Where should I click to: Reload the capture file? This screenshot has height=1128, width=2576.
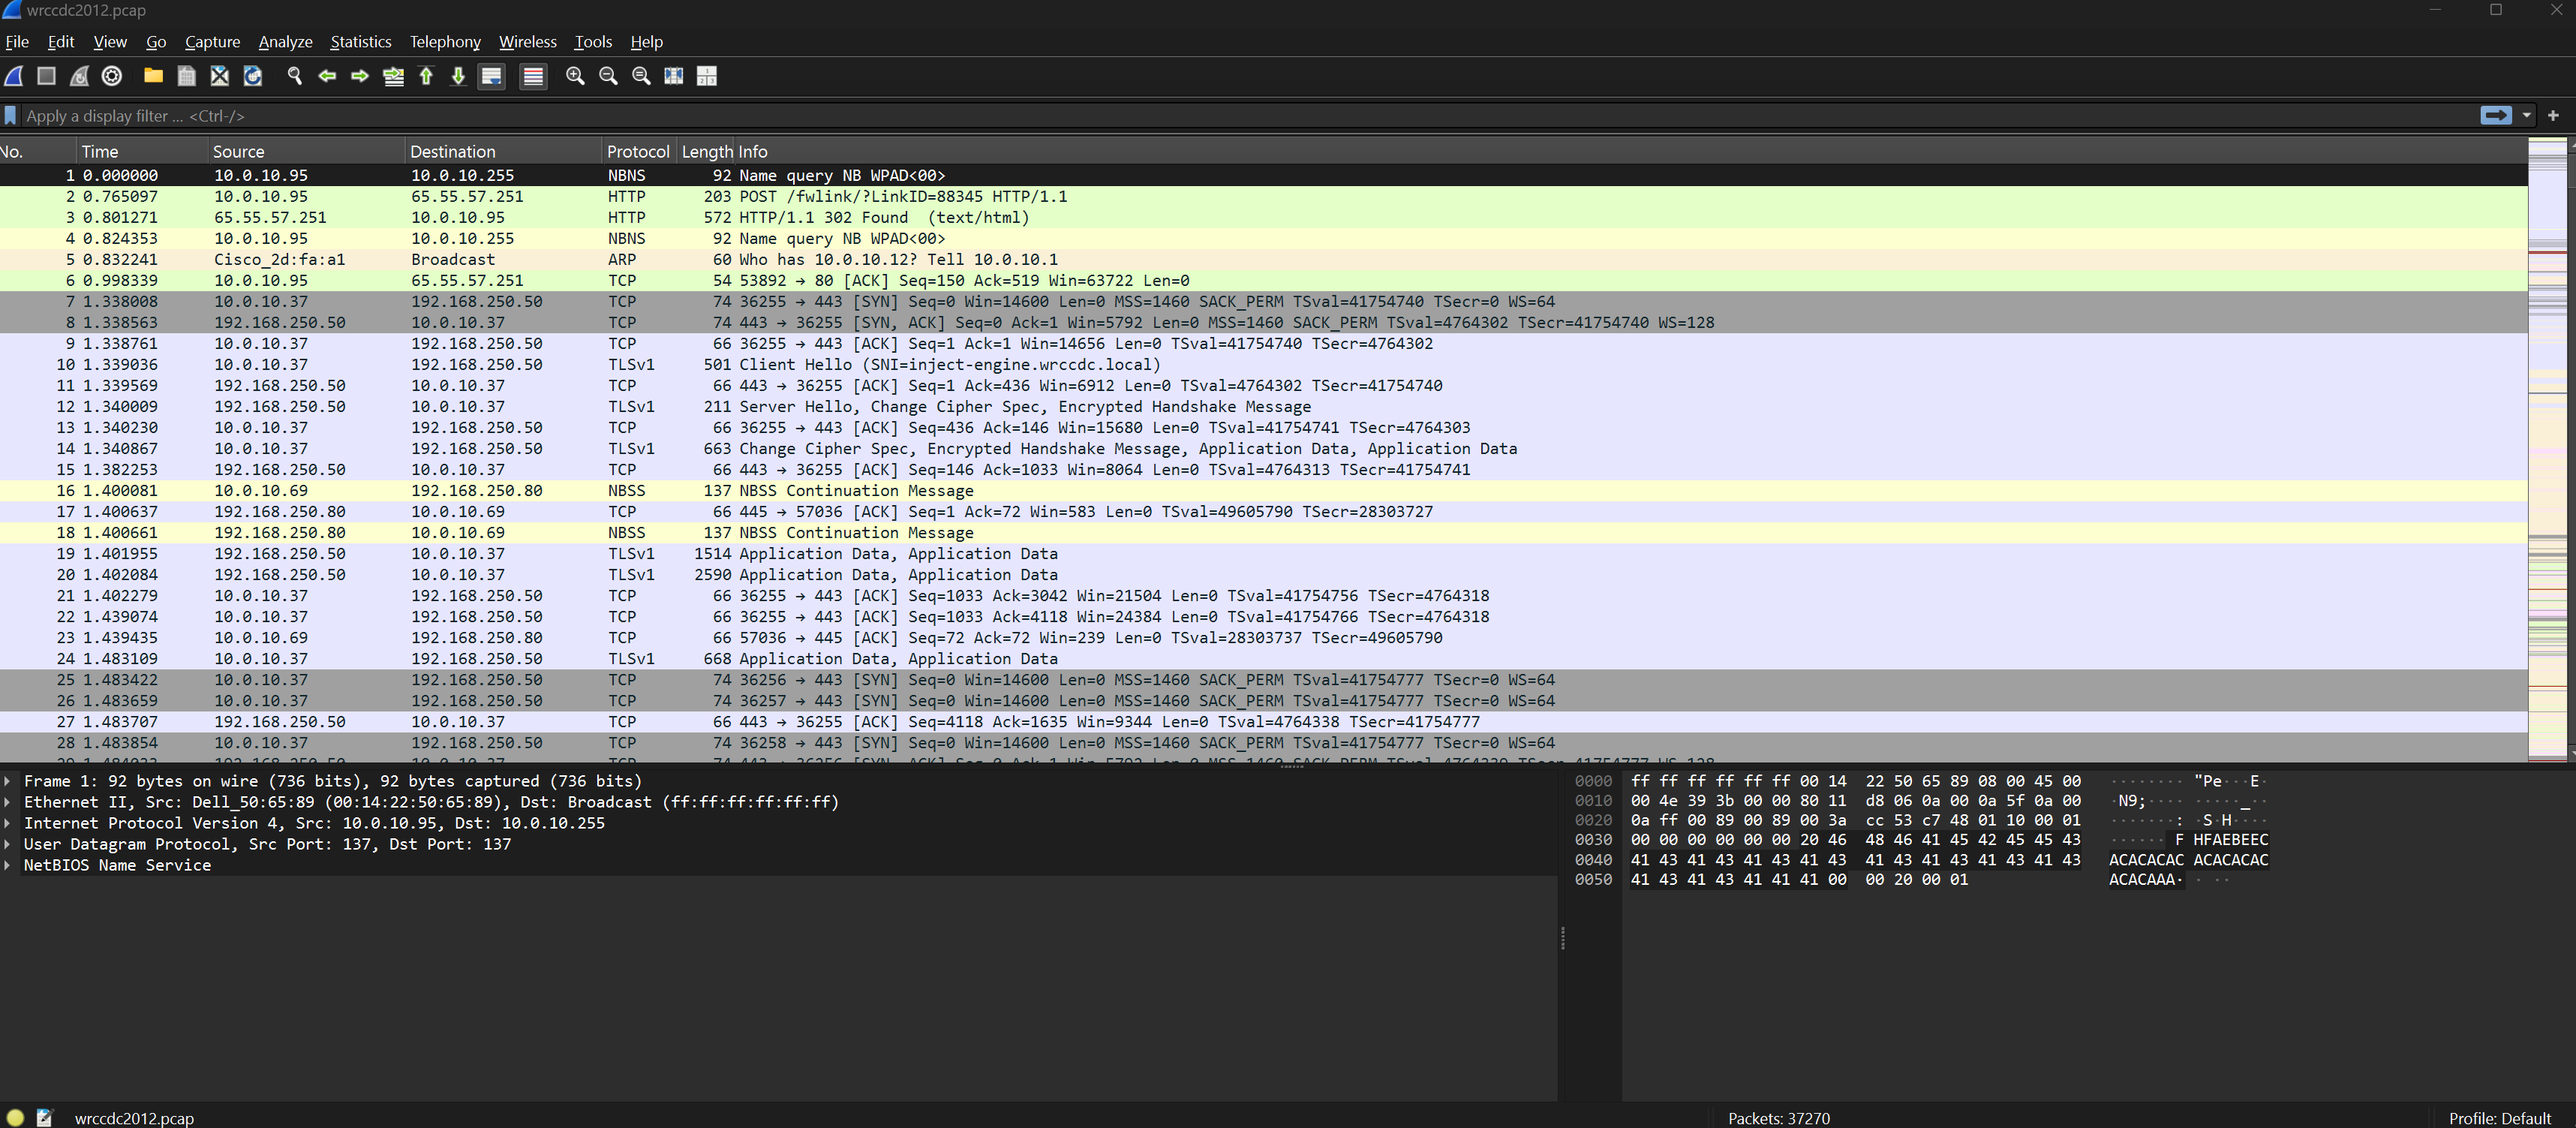tap(253, 76)
